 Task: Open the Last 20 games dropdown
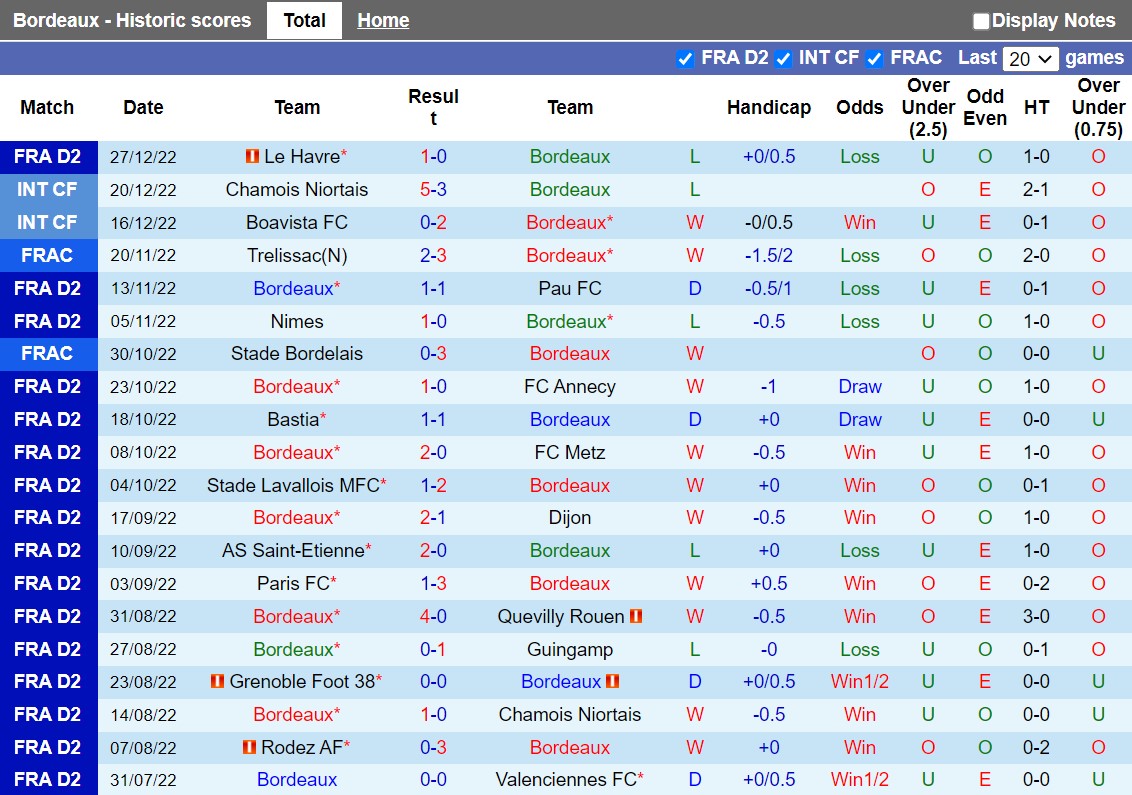click(1030, 58)
